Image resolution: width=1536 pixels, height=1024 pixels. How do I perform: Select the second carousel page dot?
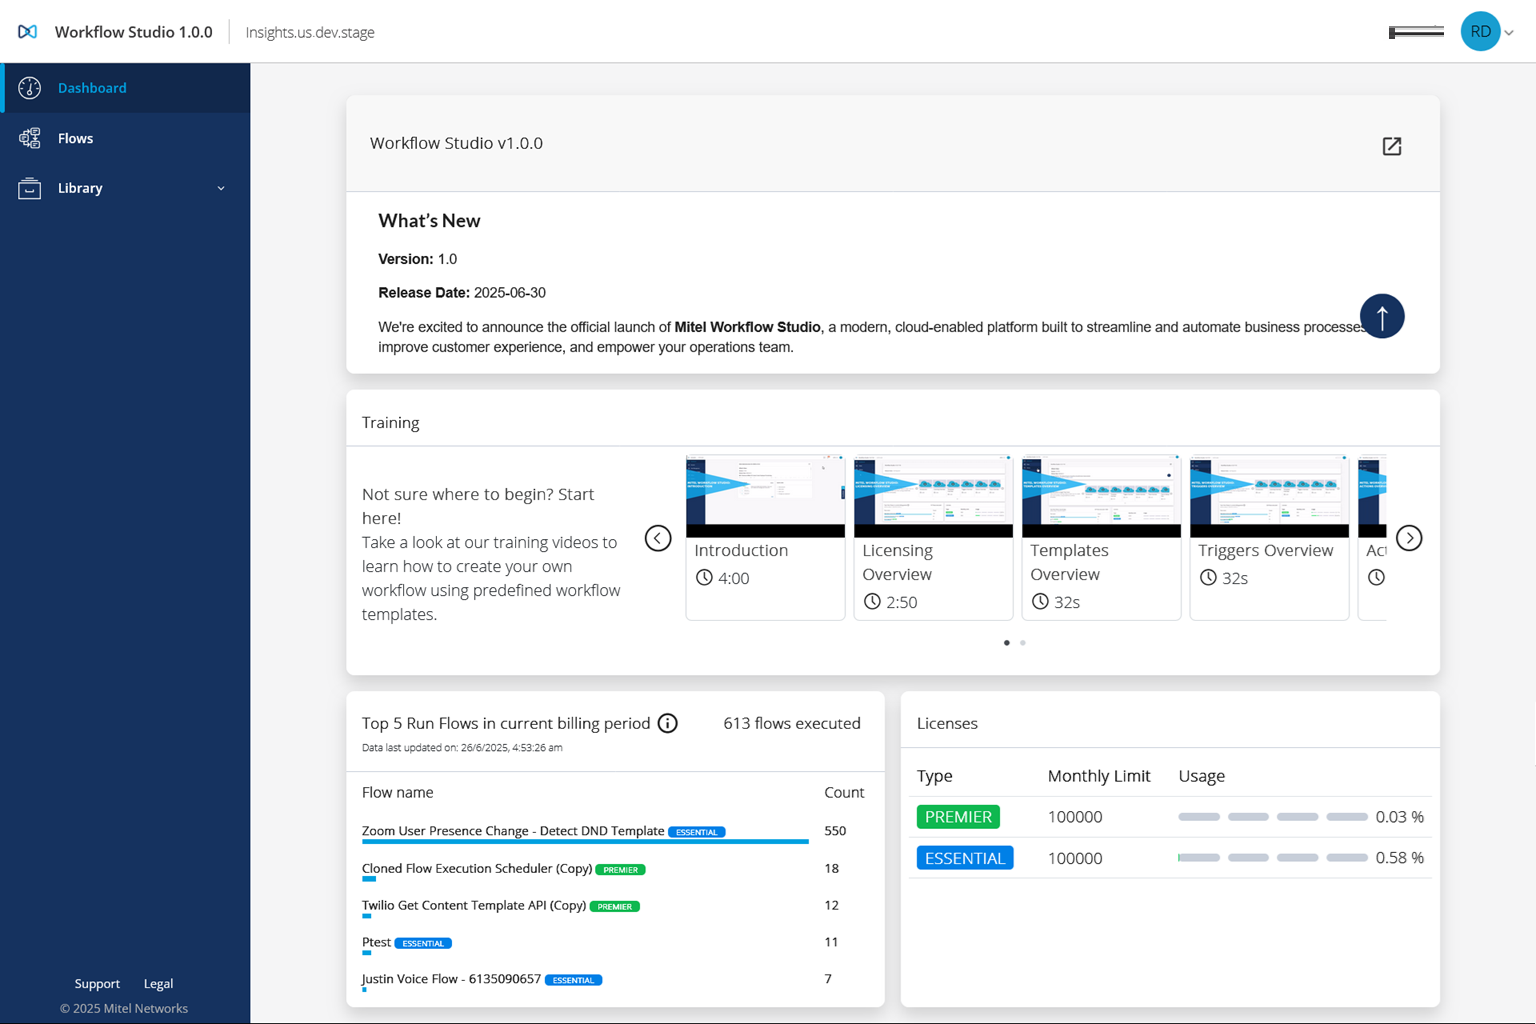[x=1023, y=643]
